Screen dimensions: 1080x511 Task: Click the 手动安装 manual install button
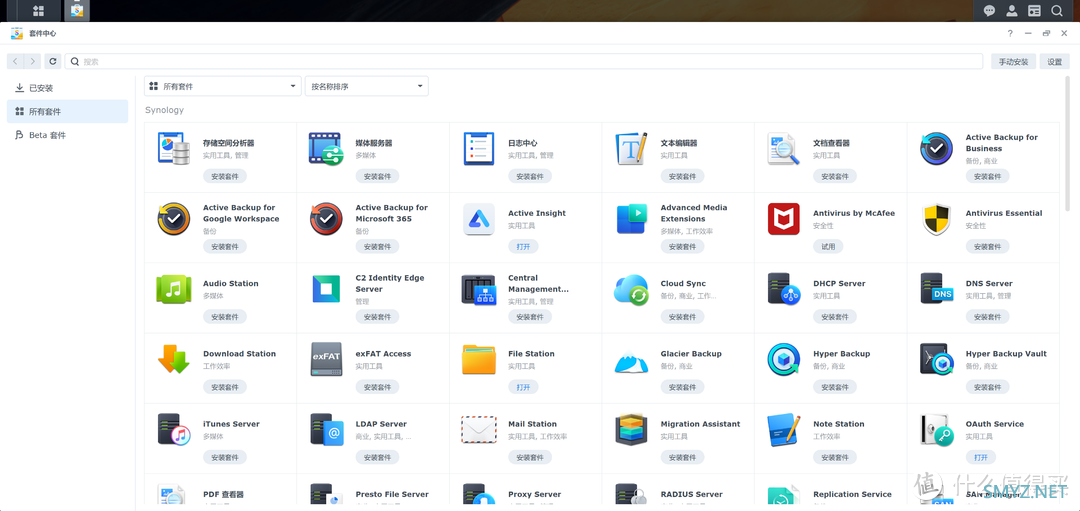[x=1013, y=61]
